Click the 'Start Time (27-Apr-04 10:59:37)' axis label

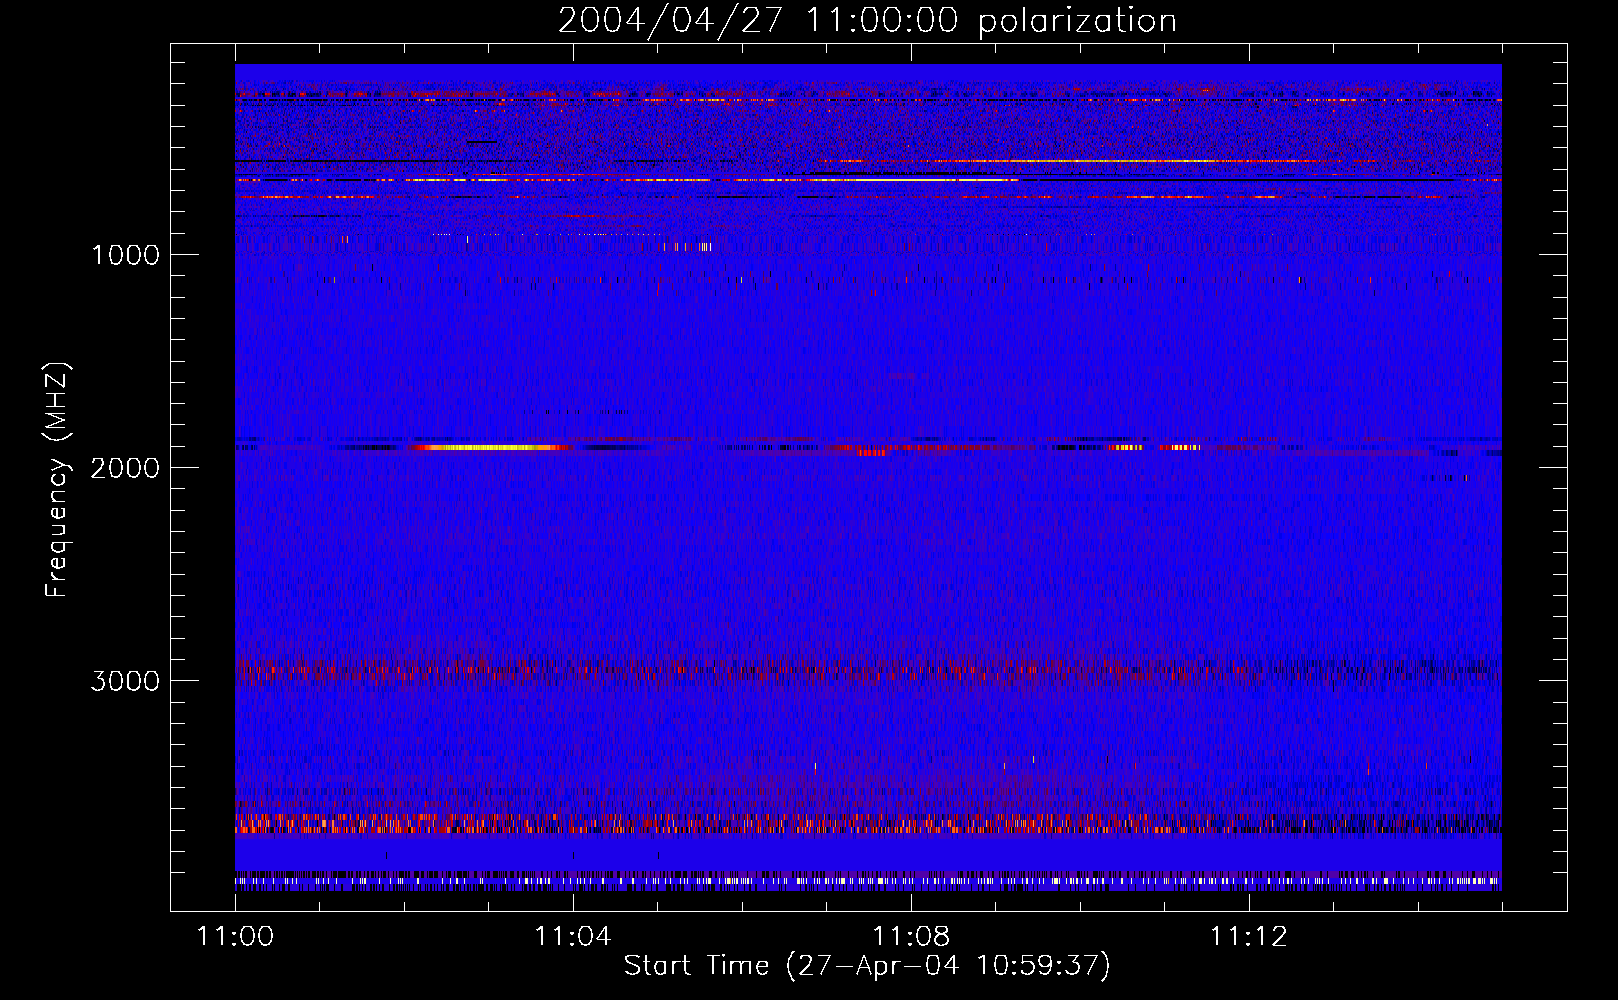(x=867, y=966)
